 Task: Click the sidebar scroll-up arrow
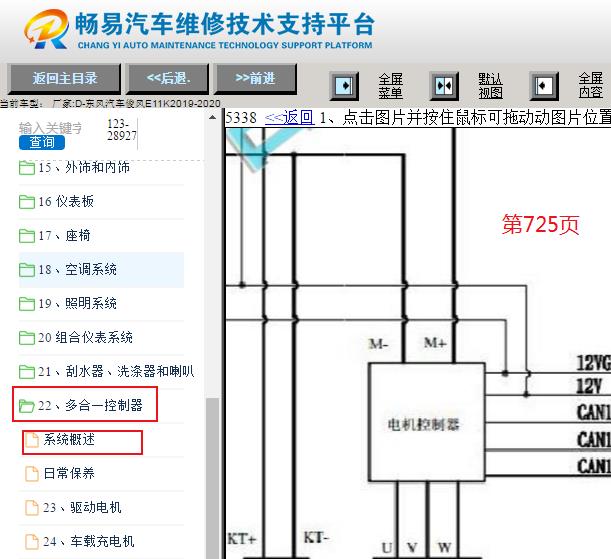point(212,117)
